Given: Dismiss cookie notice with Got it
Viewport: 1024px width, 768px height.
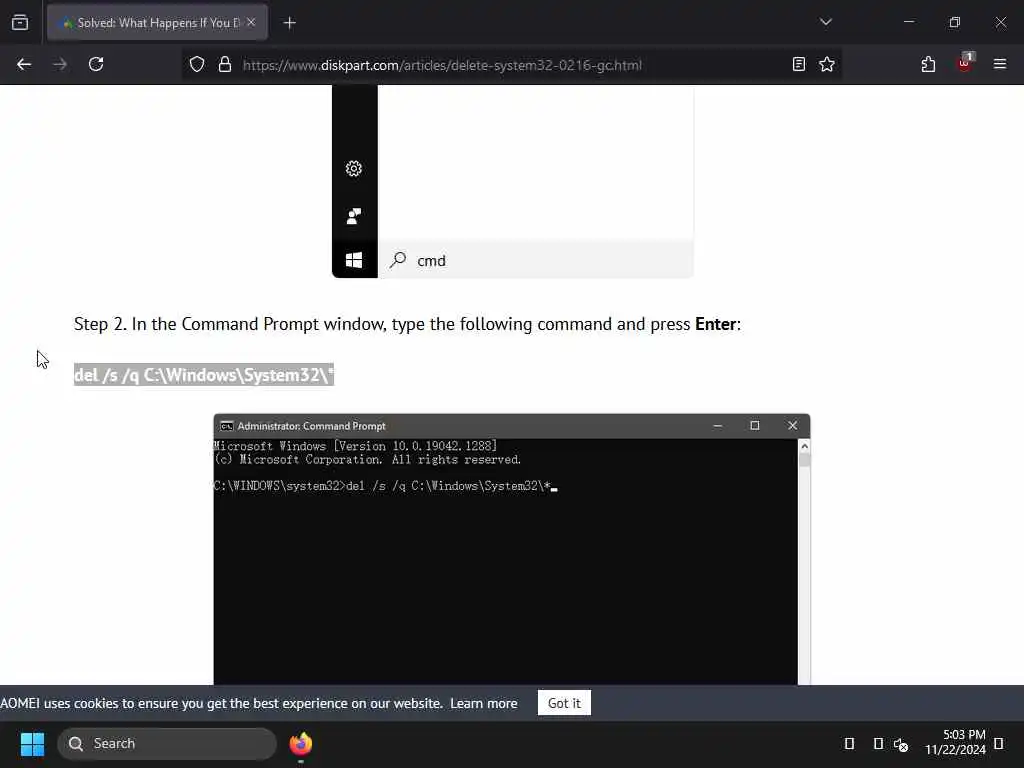Looking at the screenshot, I should point(564,703).
